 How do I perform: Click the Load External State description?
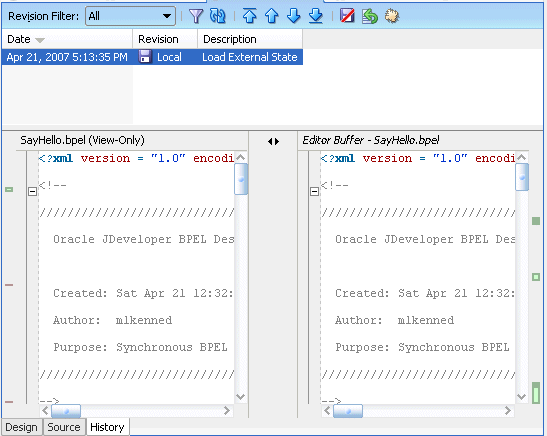coord(250,57)
